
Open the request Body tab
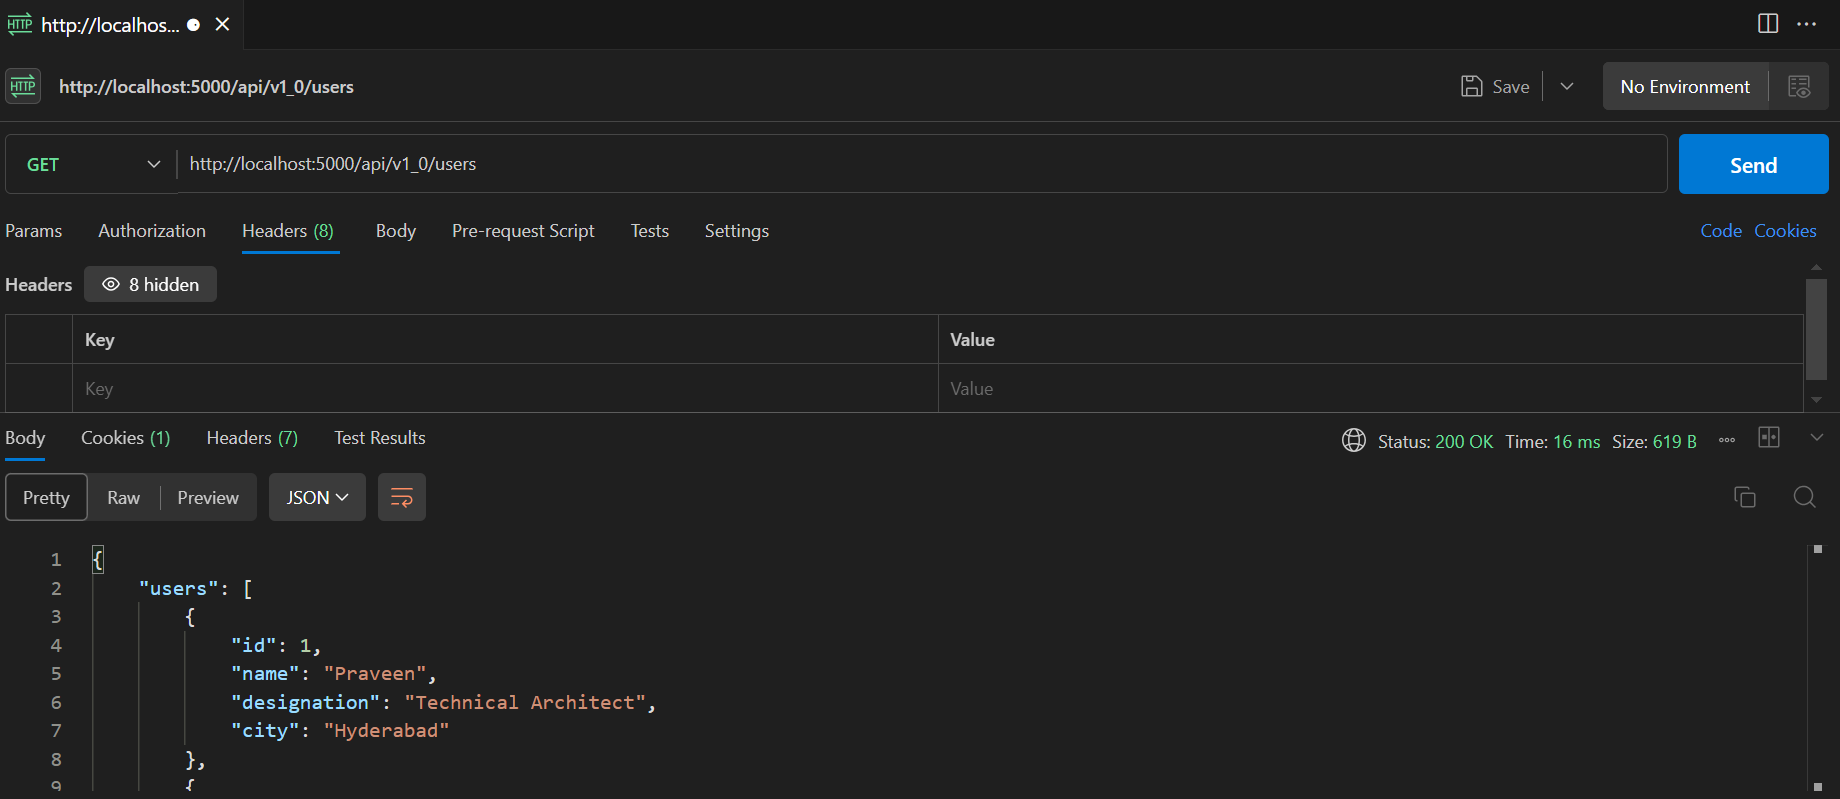[396, 231]
